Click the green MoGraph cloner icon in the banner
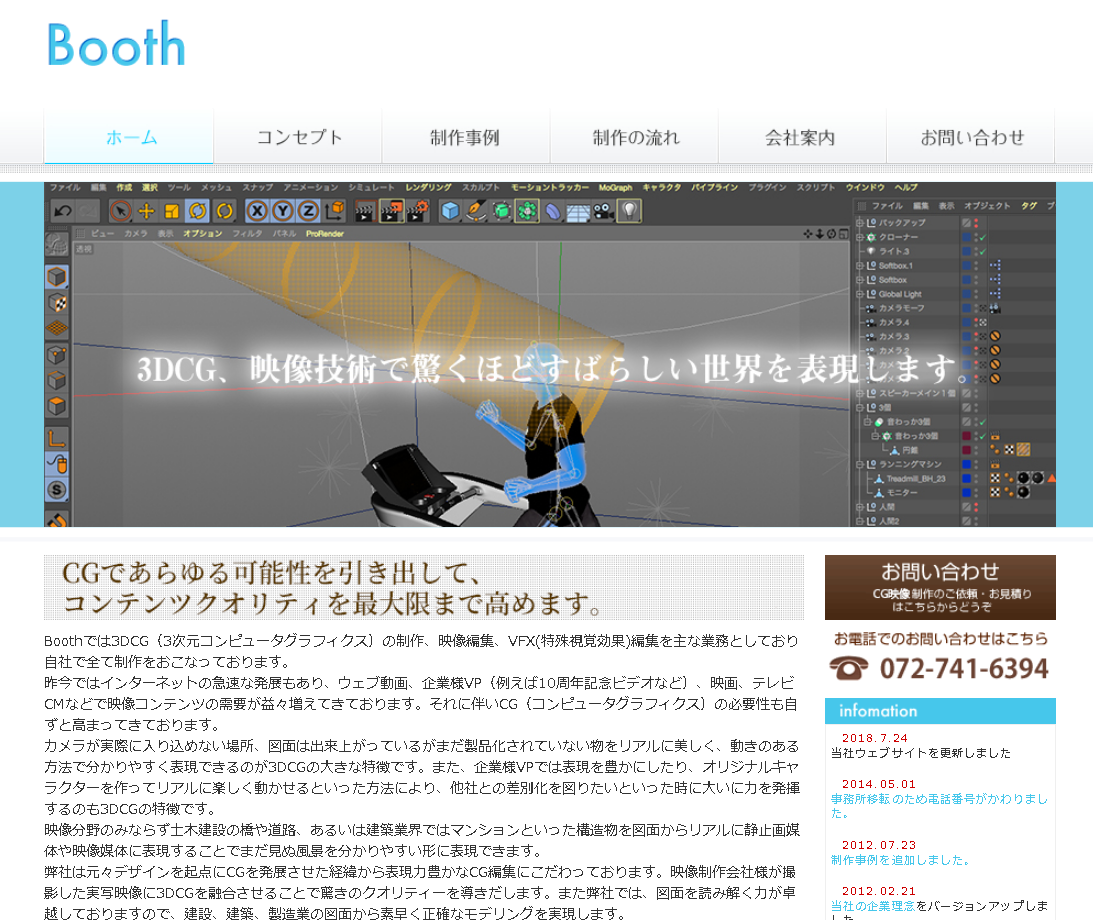1093x920 pixels. pos(527,210)
